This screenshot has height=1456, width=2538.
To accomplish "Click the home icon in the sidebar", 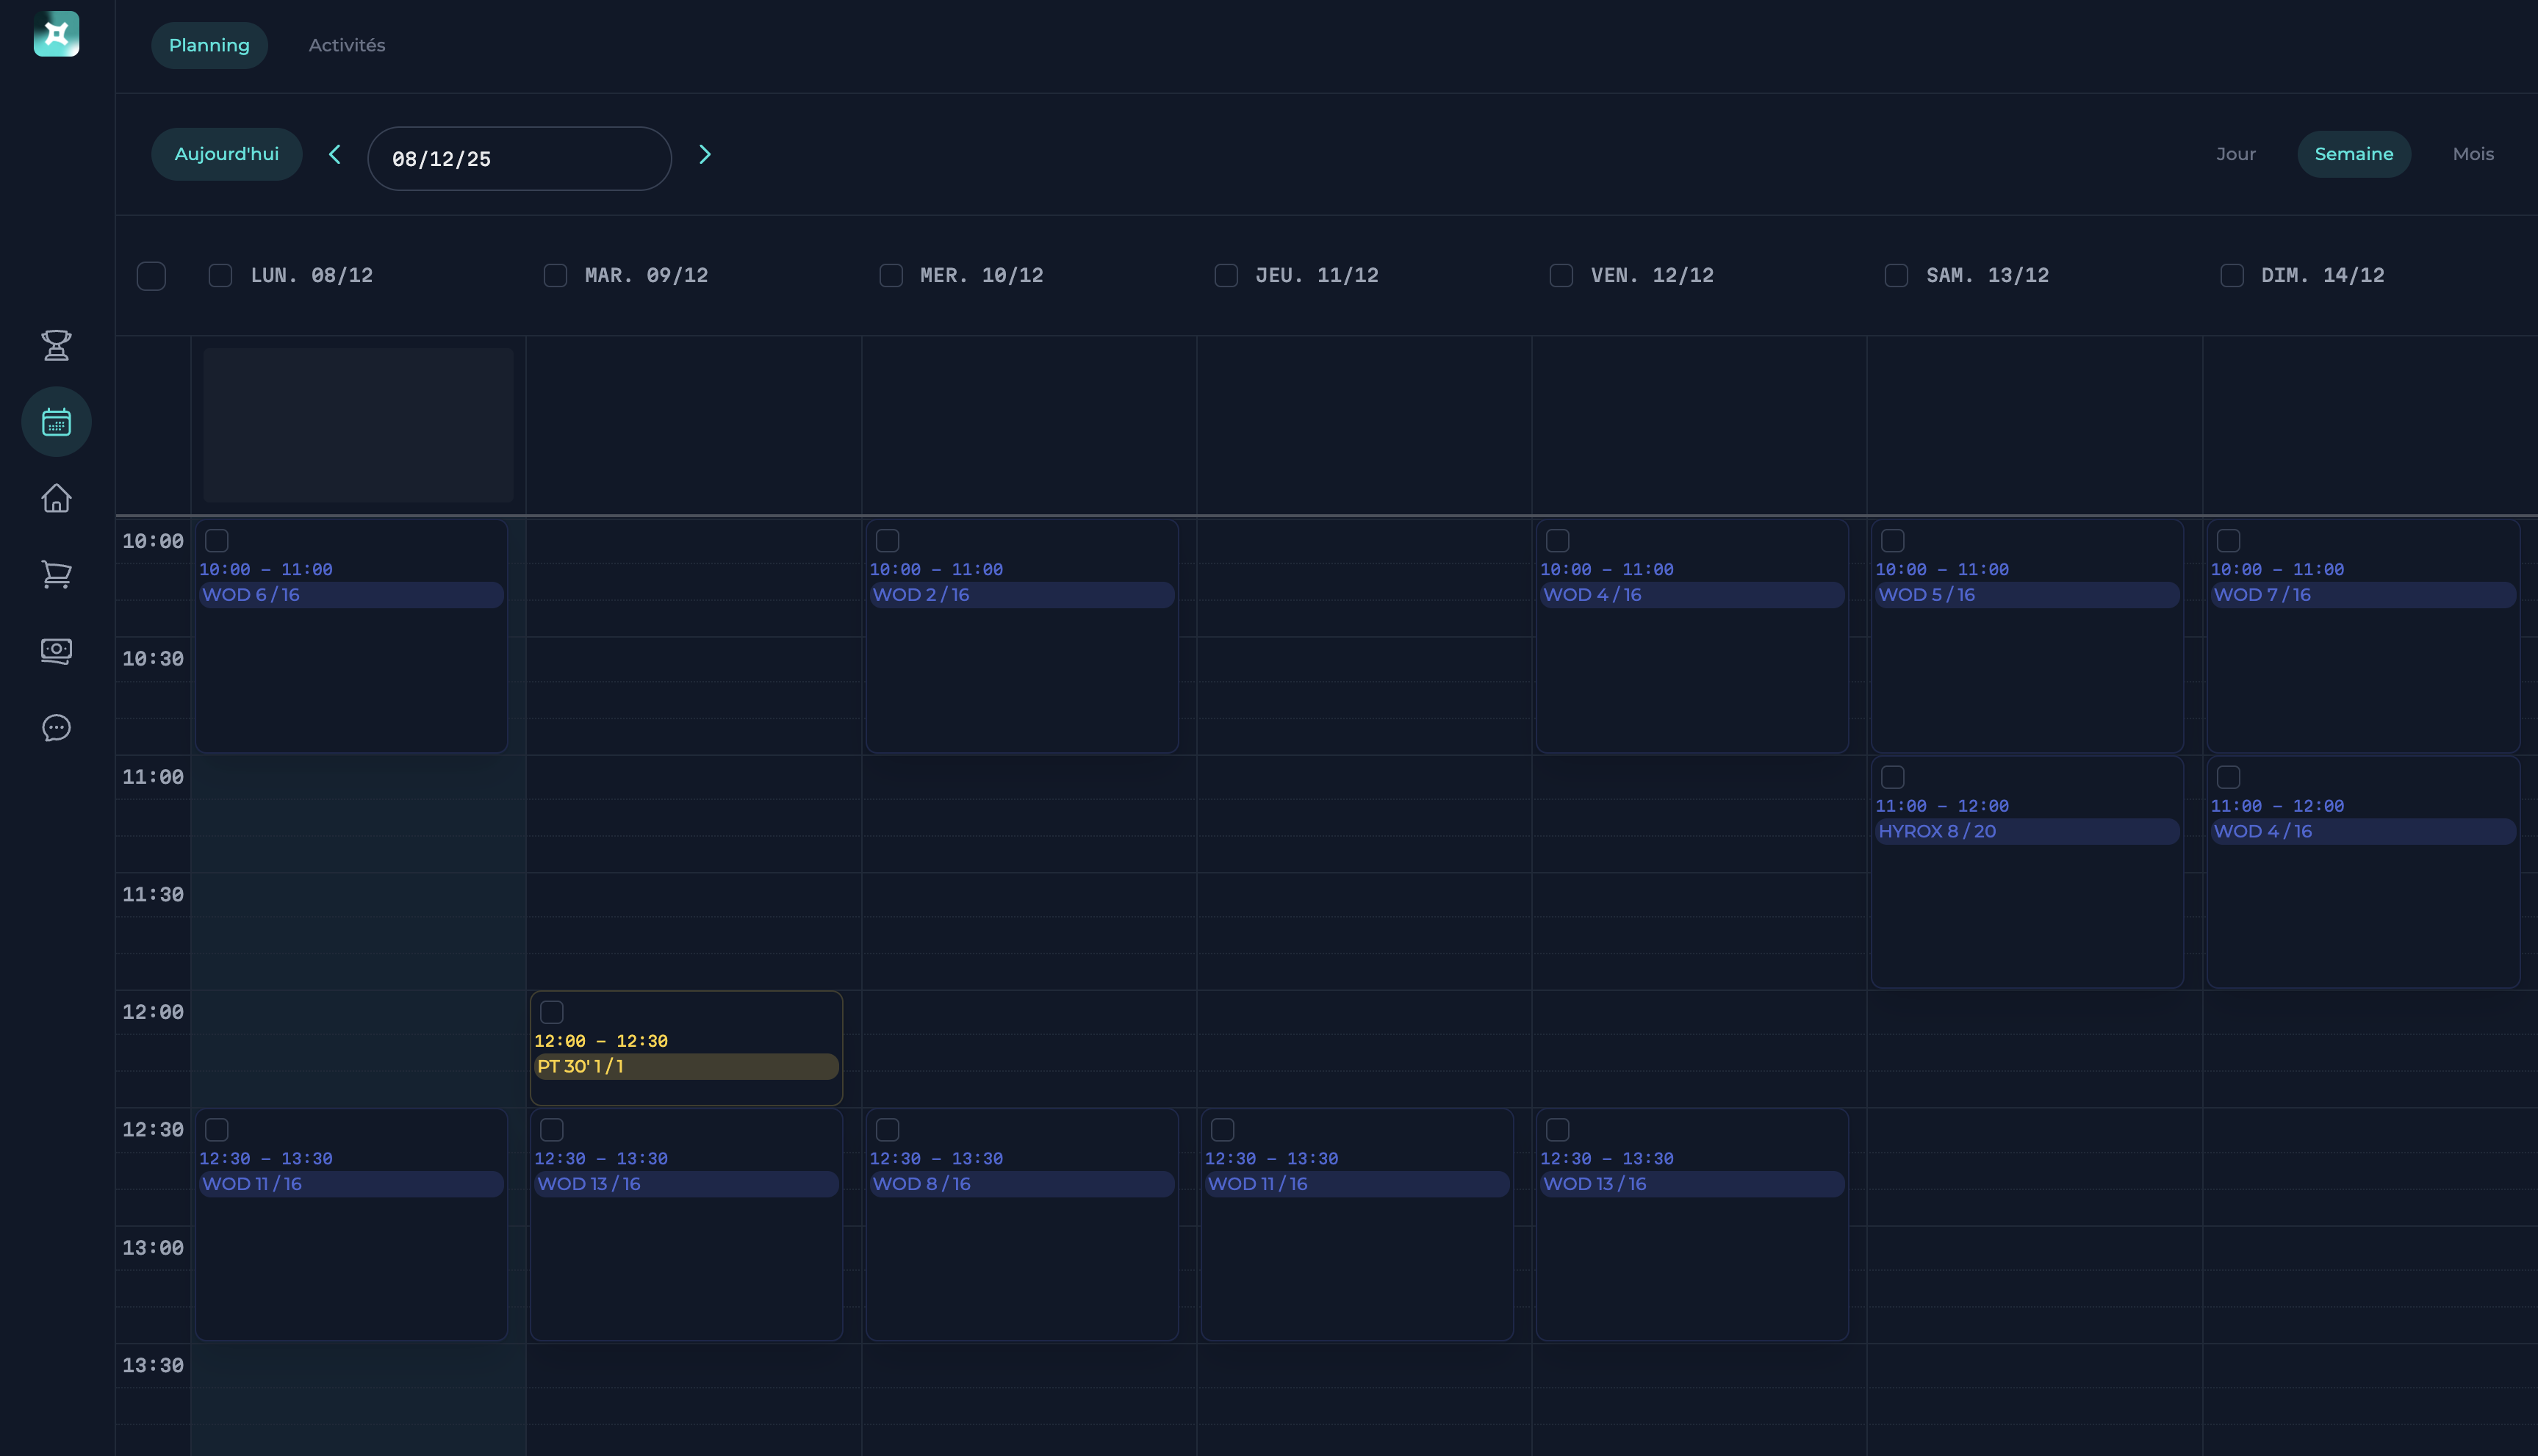I will click(56, 497).
